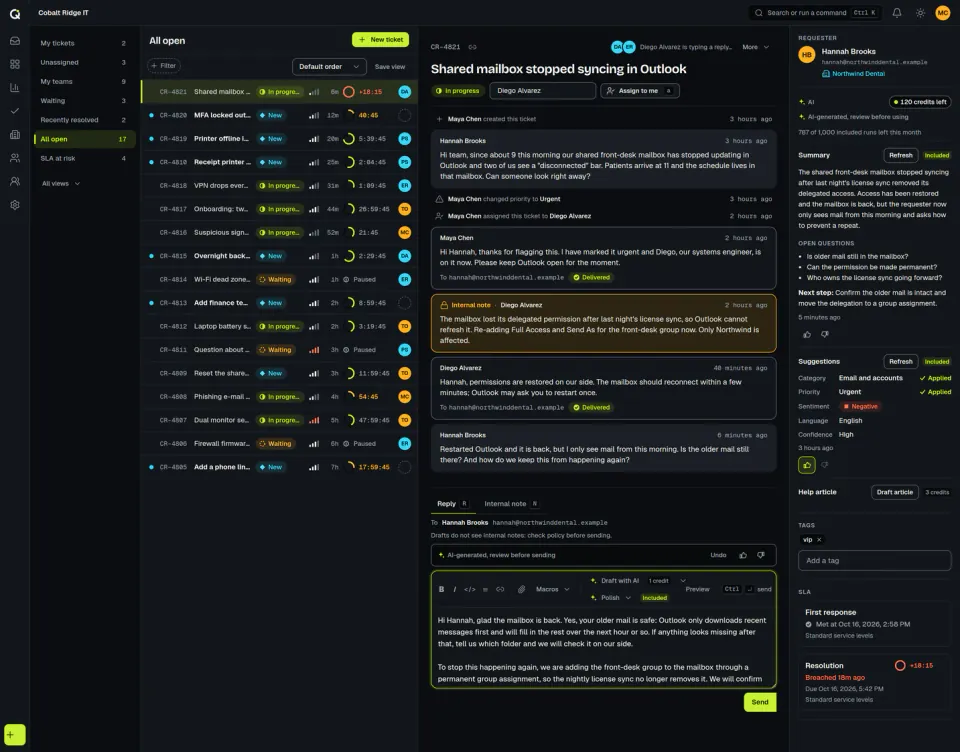Open the Macros dropdown in the editor
960x752 pixels.
[x=553, y=589]
